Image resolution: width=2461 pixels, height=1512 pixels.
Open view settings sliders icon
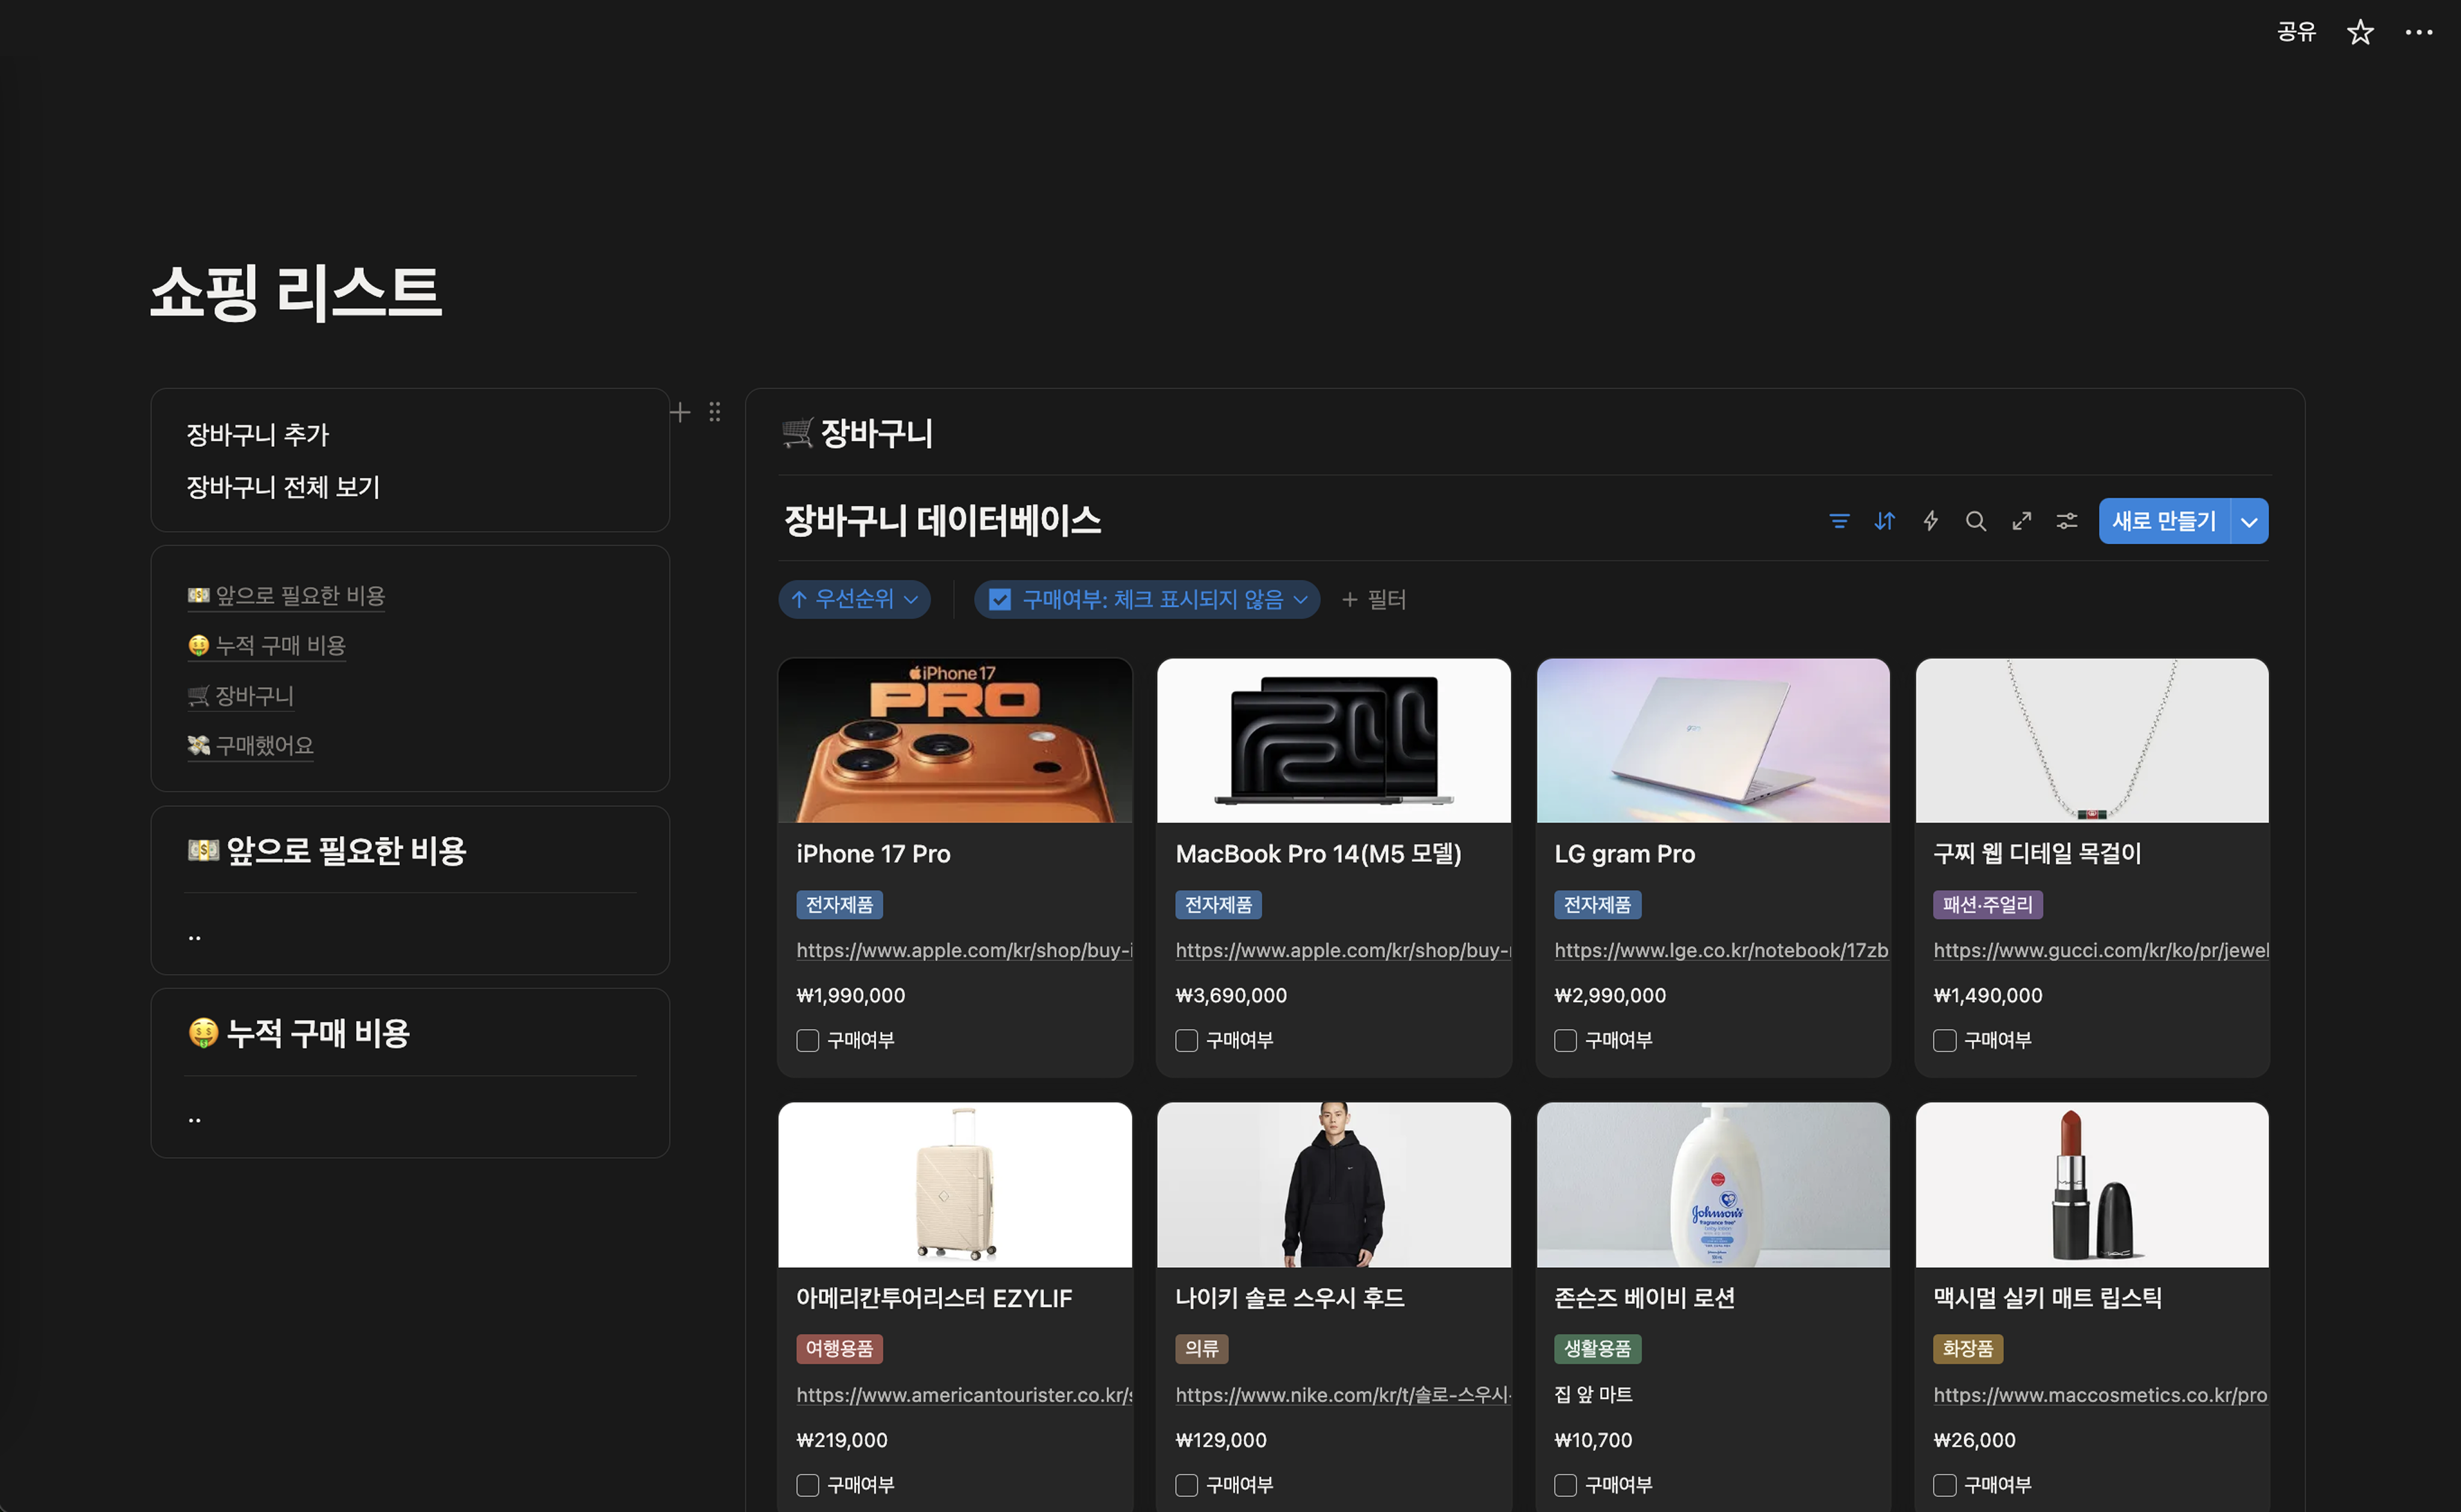coord(2066,521)
